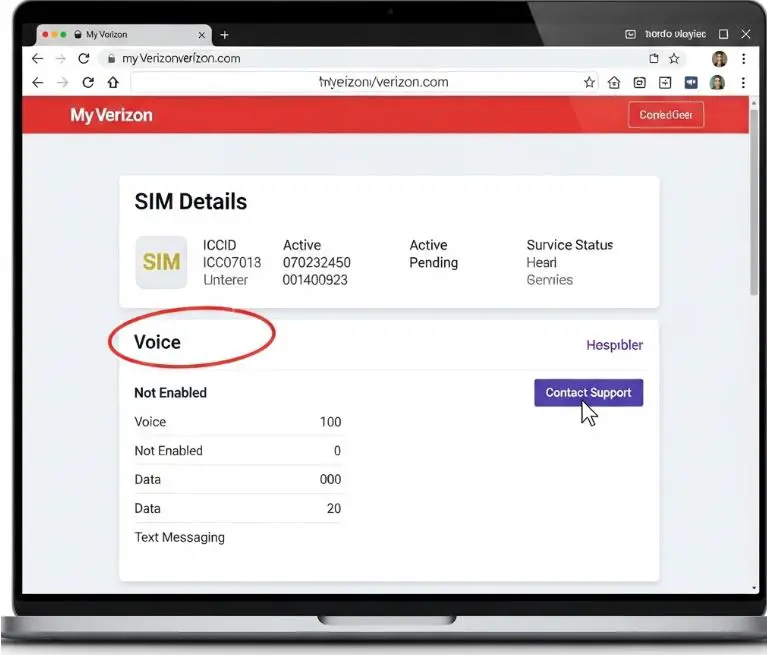
Task: Click the Heari status text
Action: pos(541,263)
